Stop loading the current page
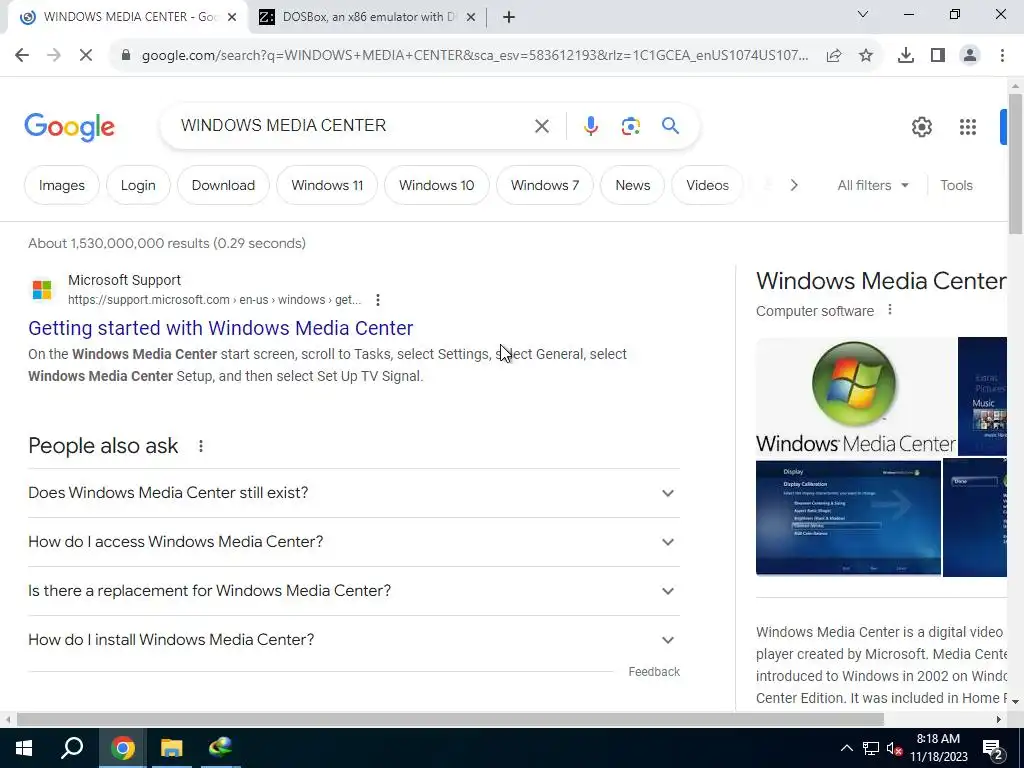The width and height of the screenshot is (1024, 768). [86, 56]
